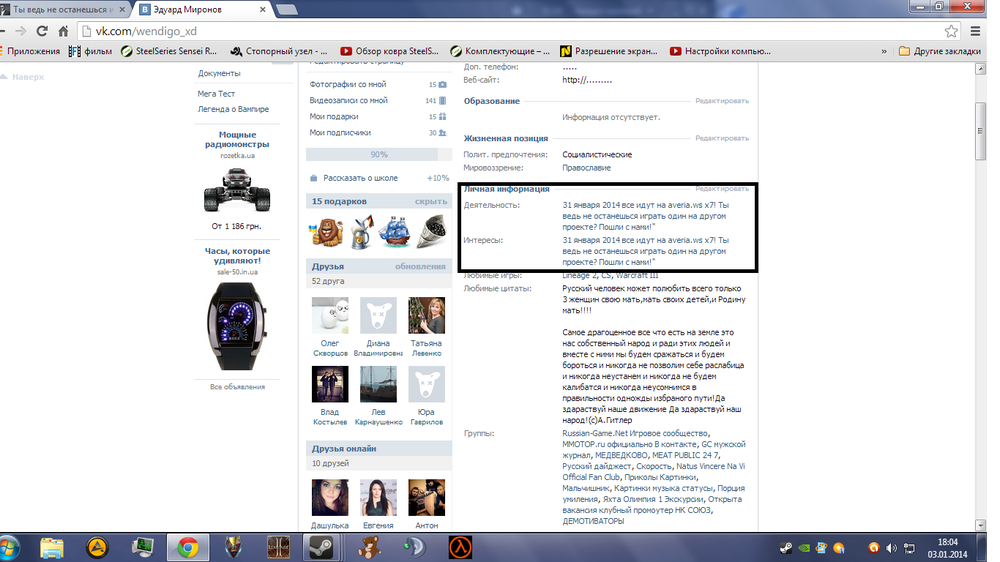Open friend Татьяна Левенко's avatar

[x=426, y=315]
